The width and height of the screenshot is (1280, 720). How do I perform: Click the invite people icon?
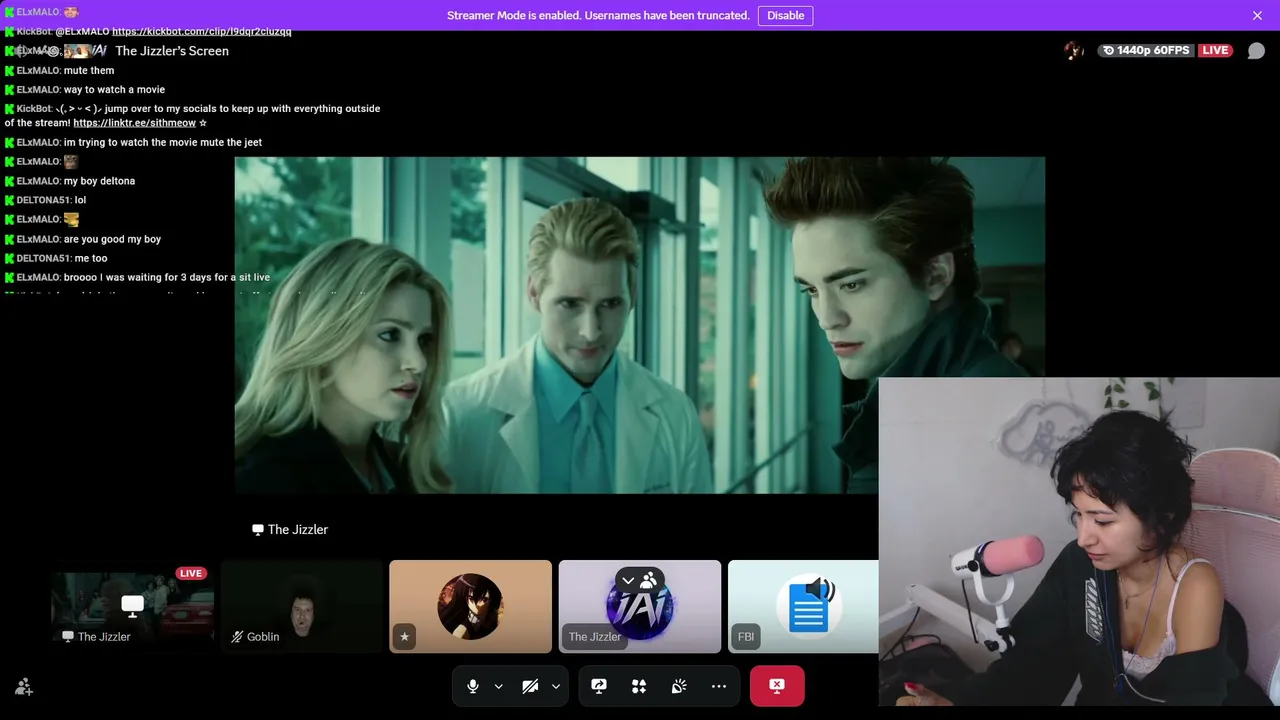coord(24,687)
